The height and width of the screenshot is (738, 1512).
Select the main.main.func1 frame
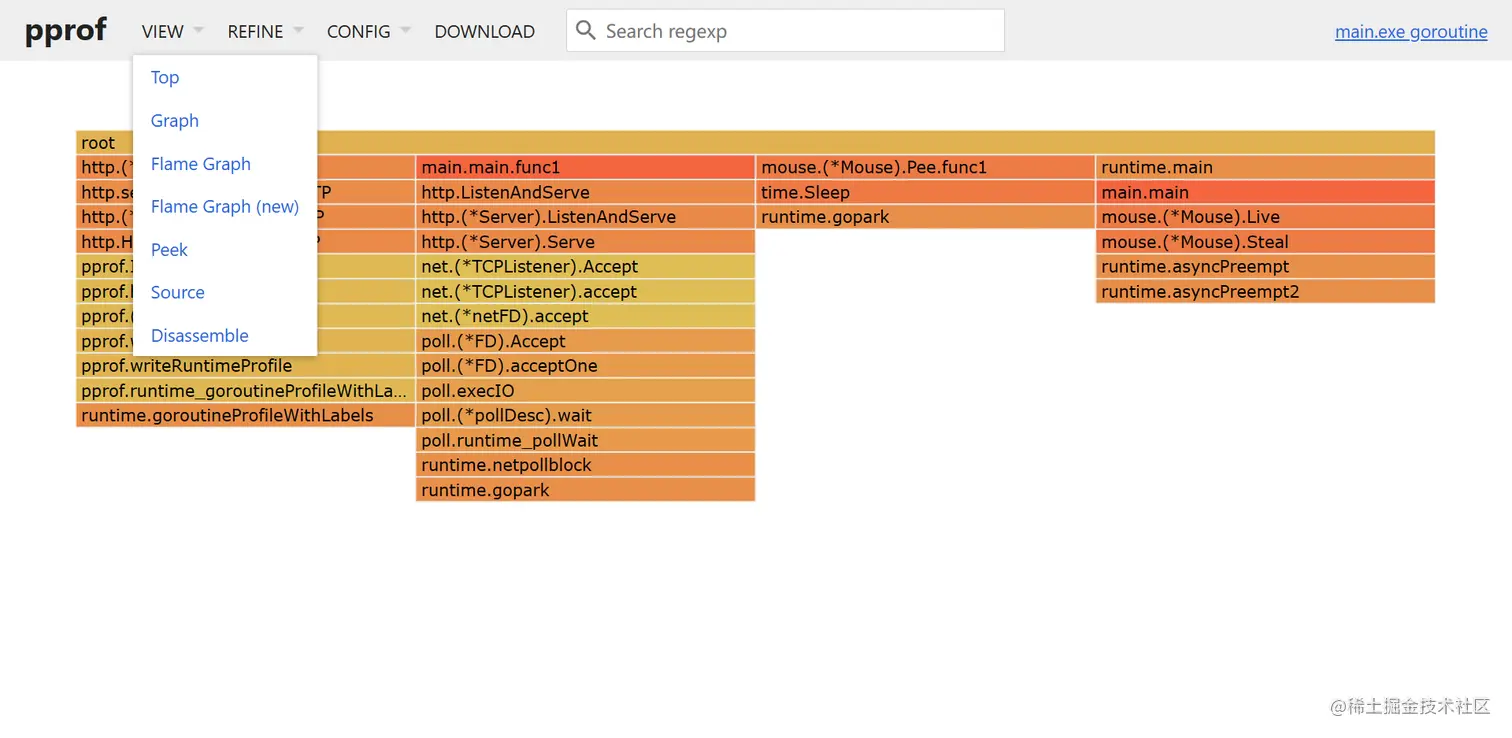(585, 167)
